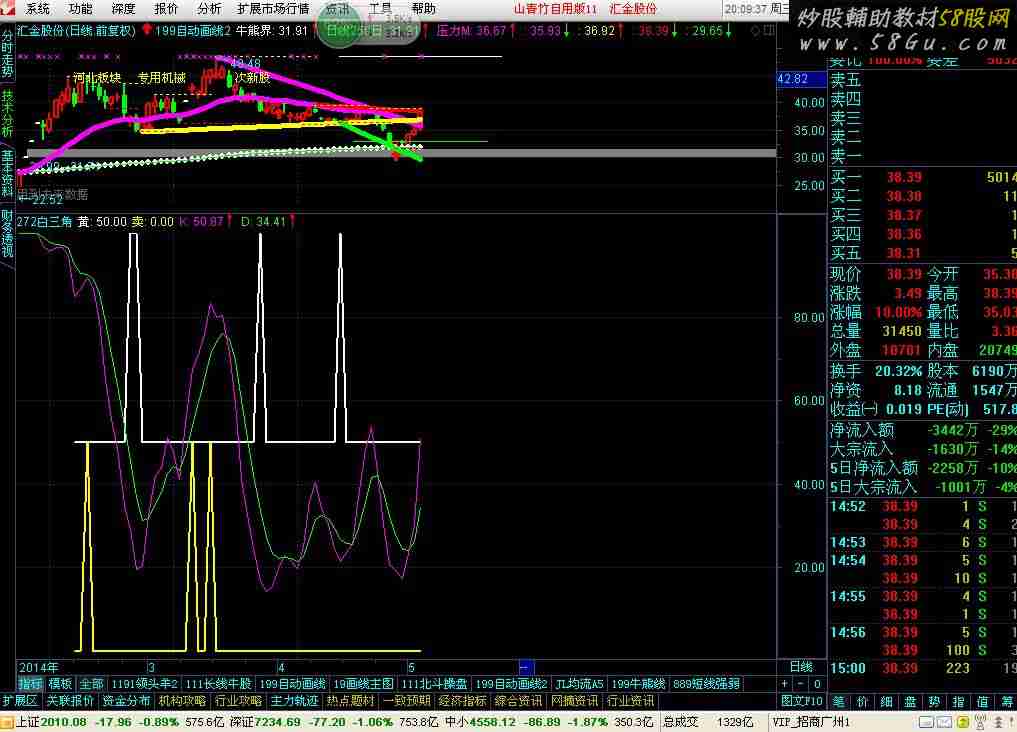Open the 日线 period selector

(x=801, y=667)
